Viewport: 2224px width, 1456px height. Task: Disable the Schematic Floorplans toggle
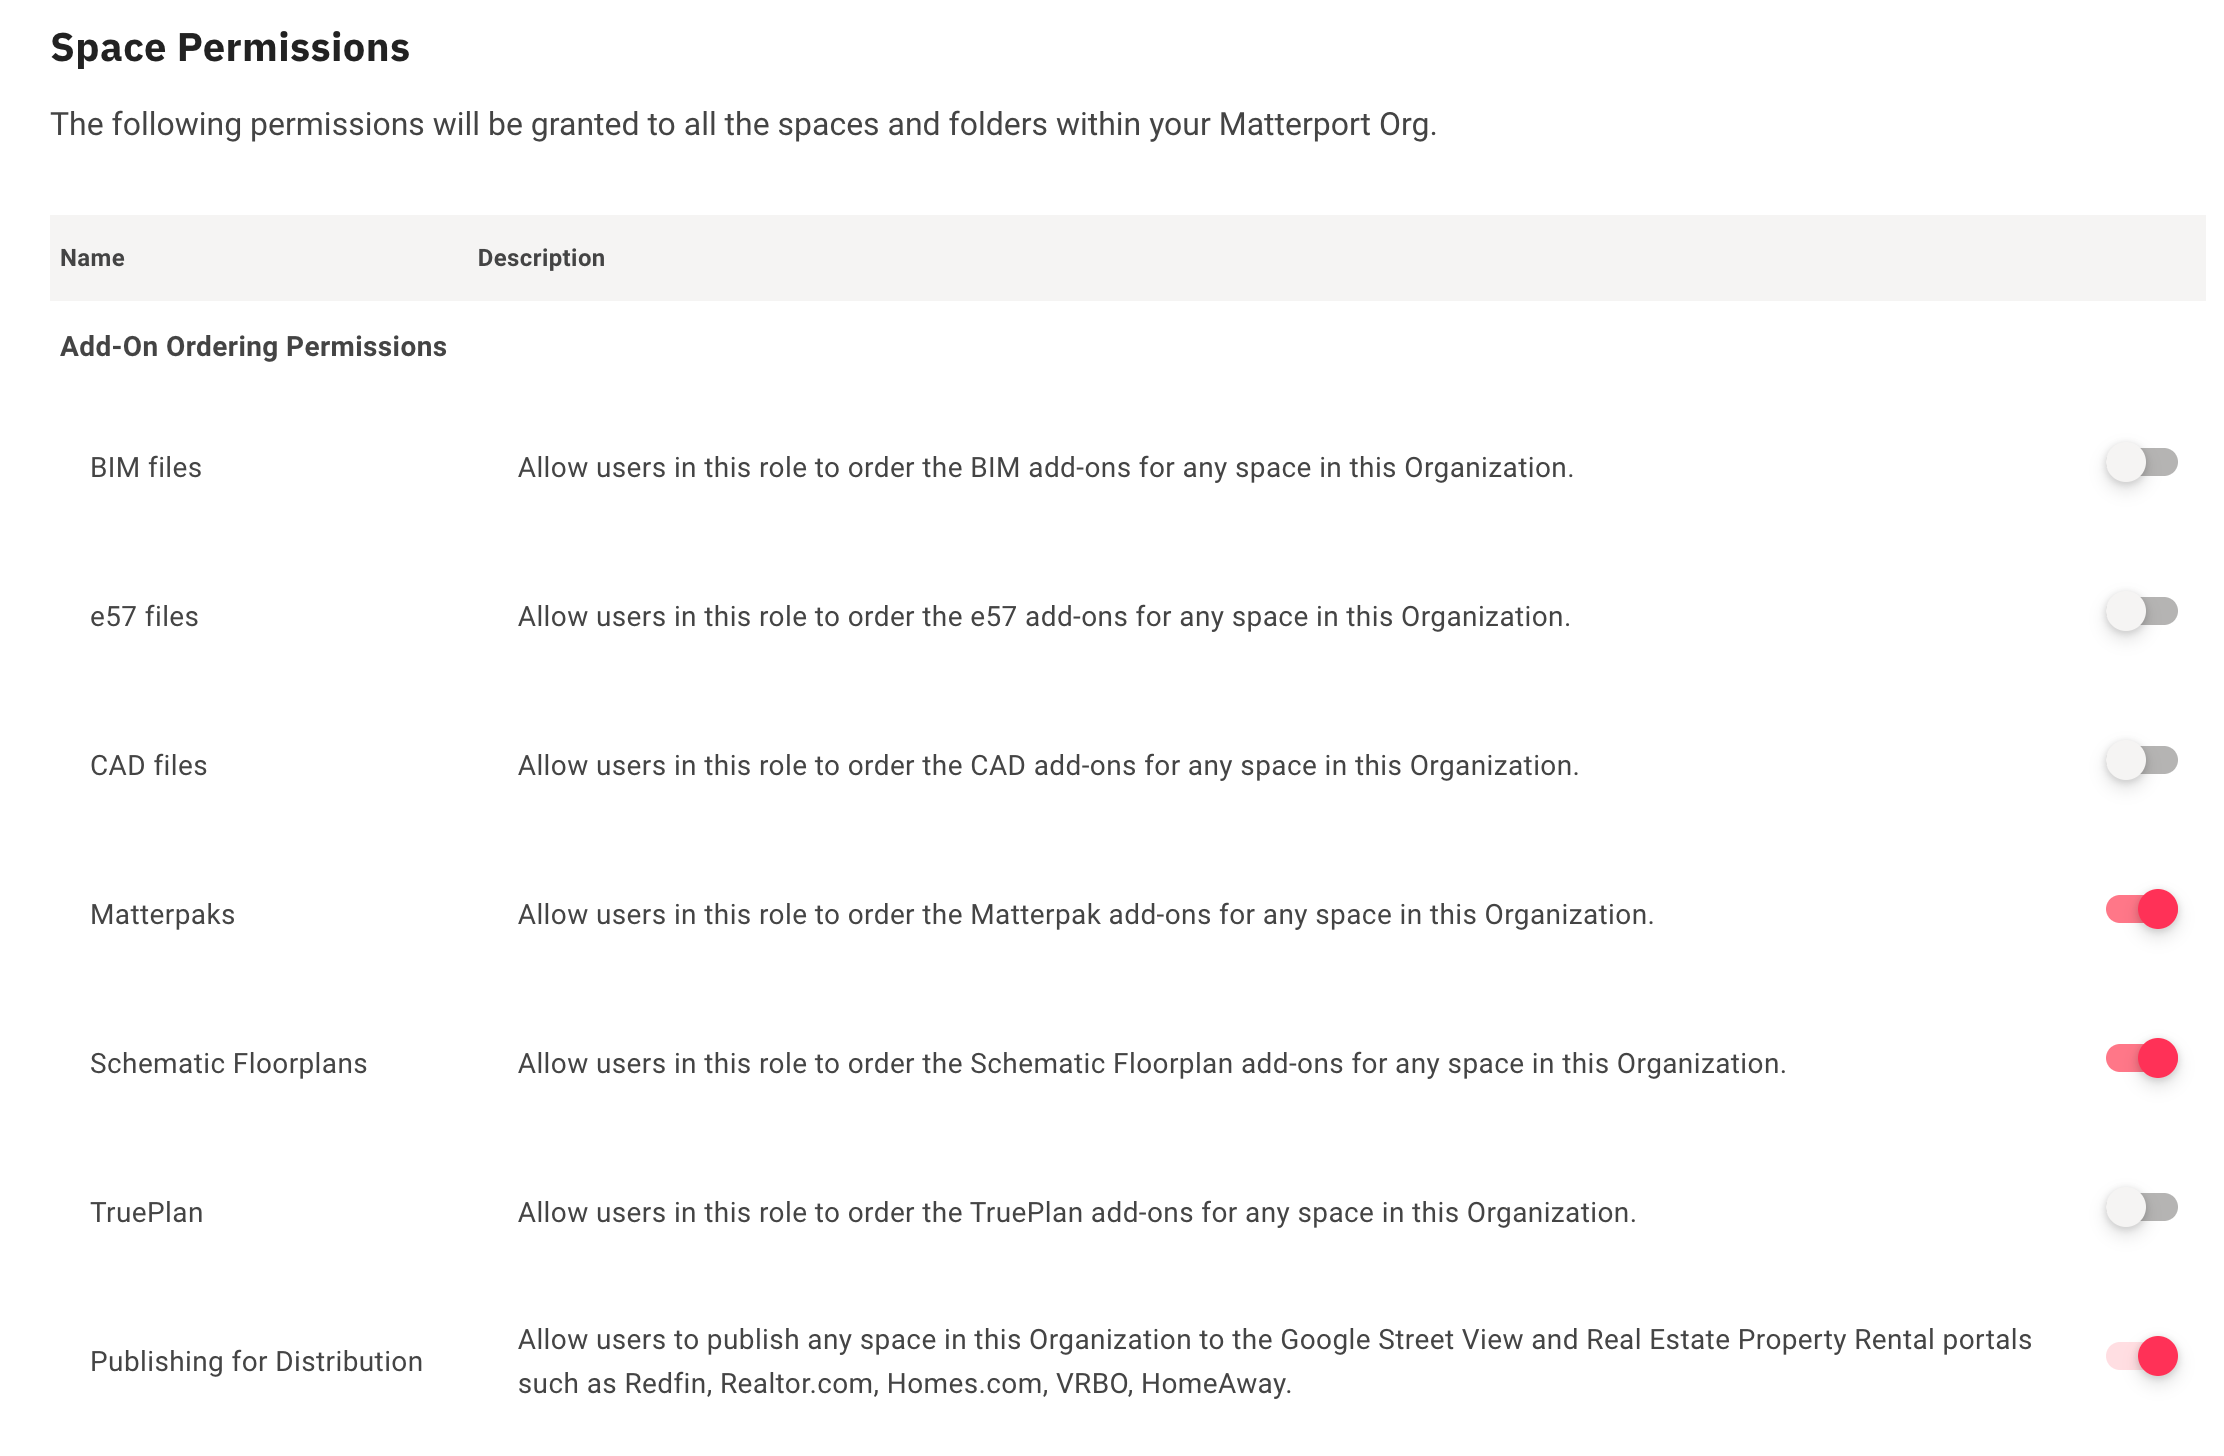pos(2140,1059)
